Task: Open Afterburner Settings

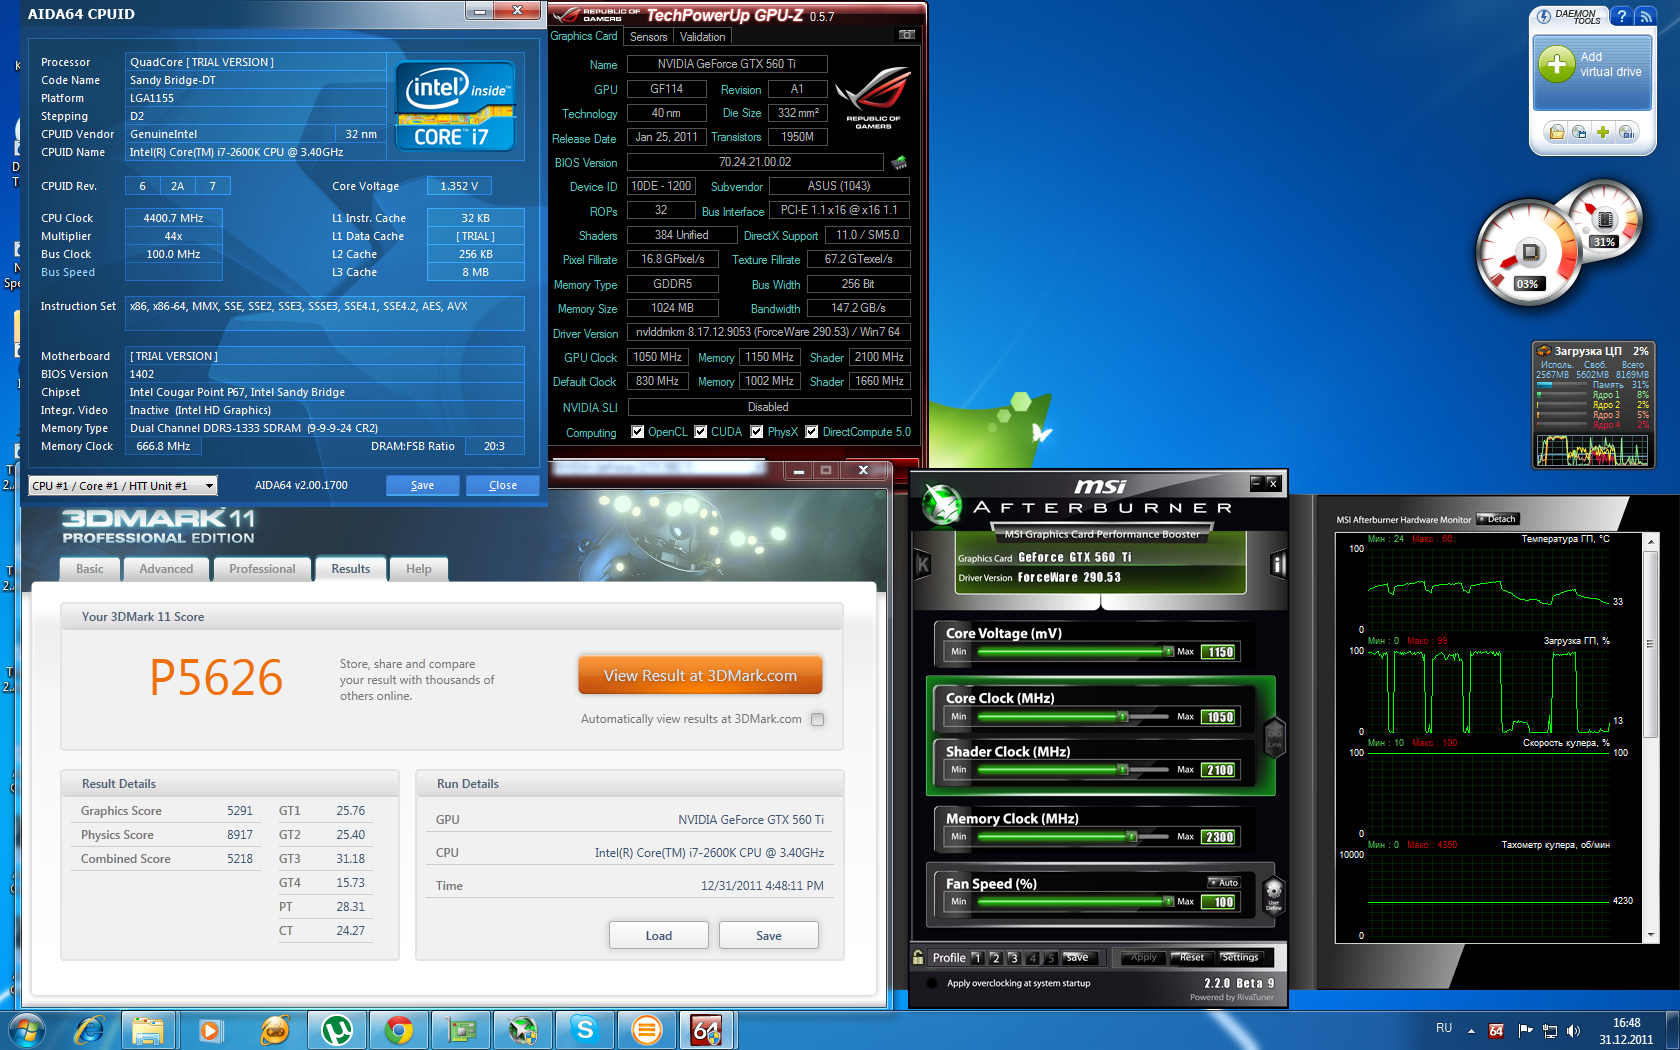Action: [x=1240, y=957]
